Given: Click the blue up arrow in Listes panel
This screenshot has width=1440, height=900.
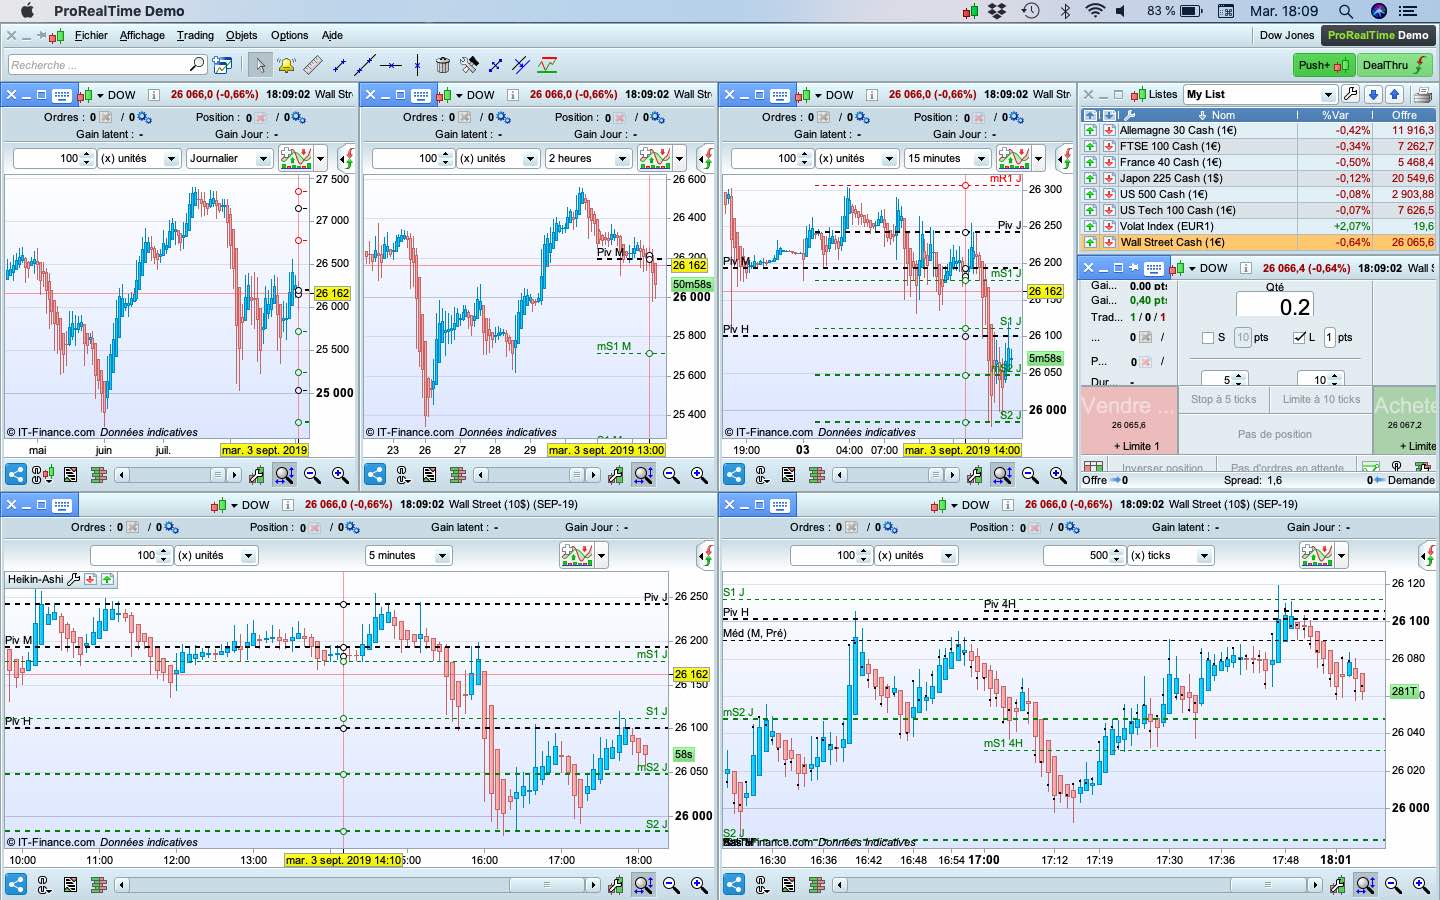Looking at the screenshot, I should (1395, 94).
